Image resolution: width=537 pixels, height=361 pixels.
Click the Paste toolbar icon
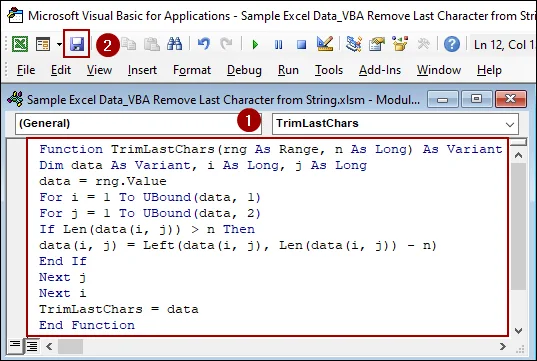click(x=151, y=44)
